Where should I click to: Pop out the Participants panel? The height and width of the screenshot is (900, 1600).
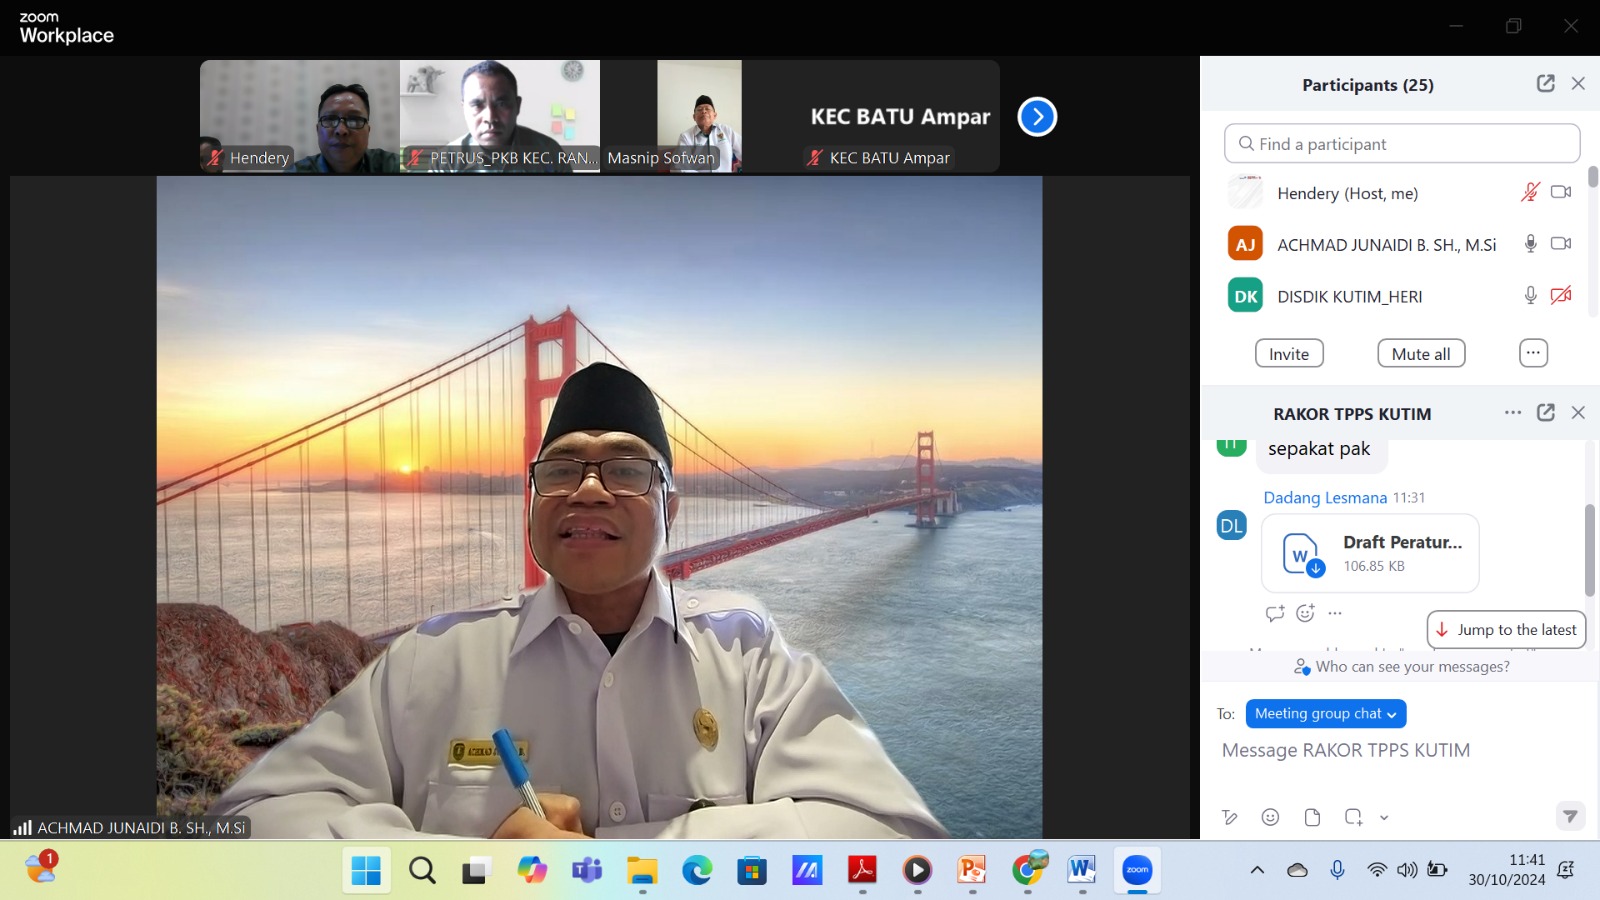(1545, 84)
